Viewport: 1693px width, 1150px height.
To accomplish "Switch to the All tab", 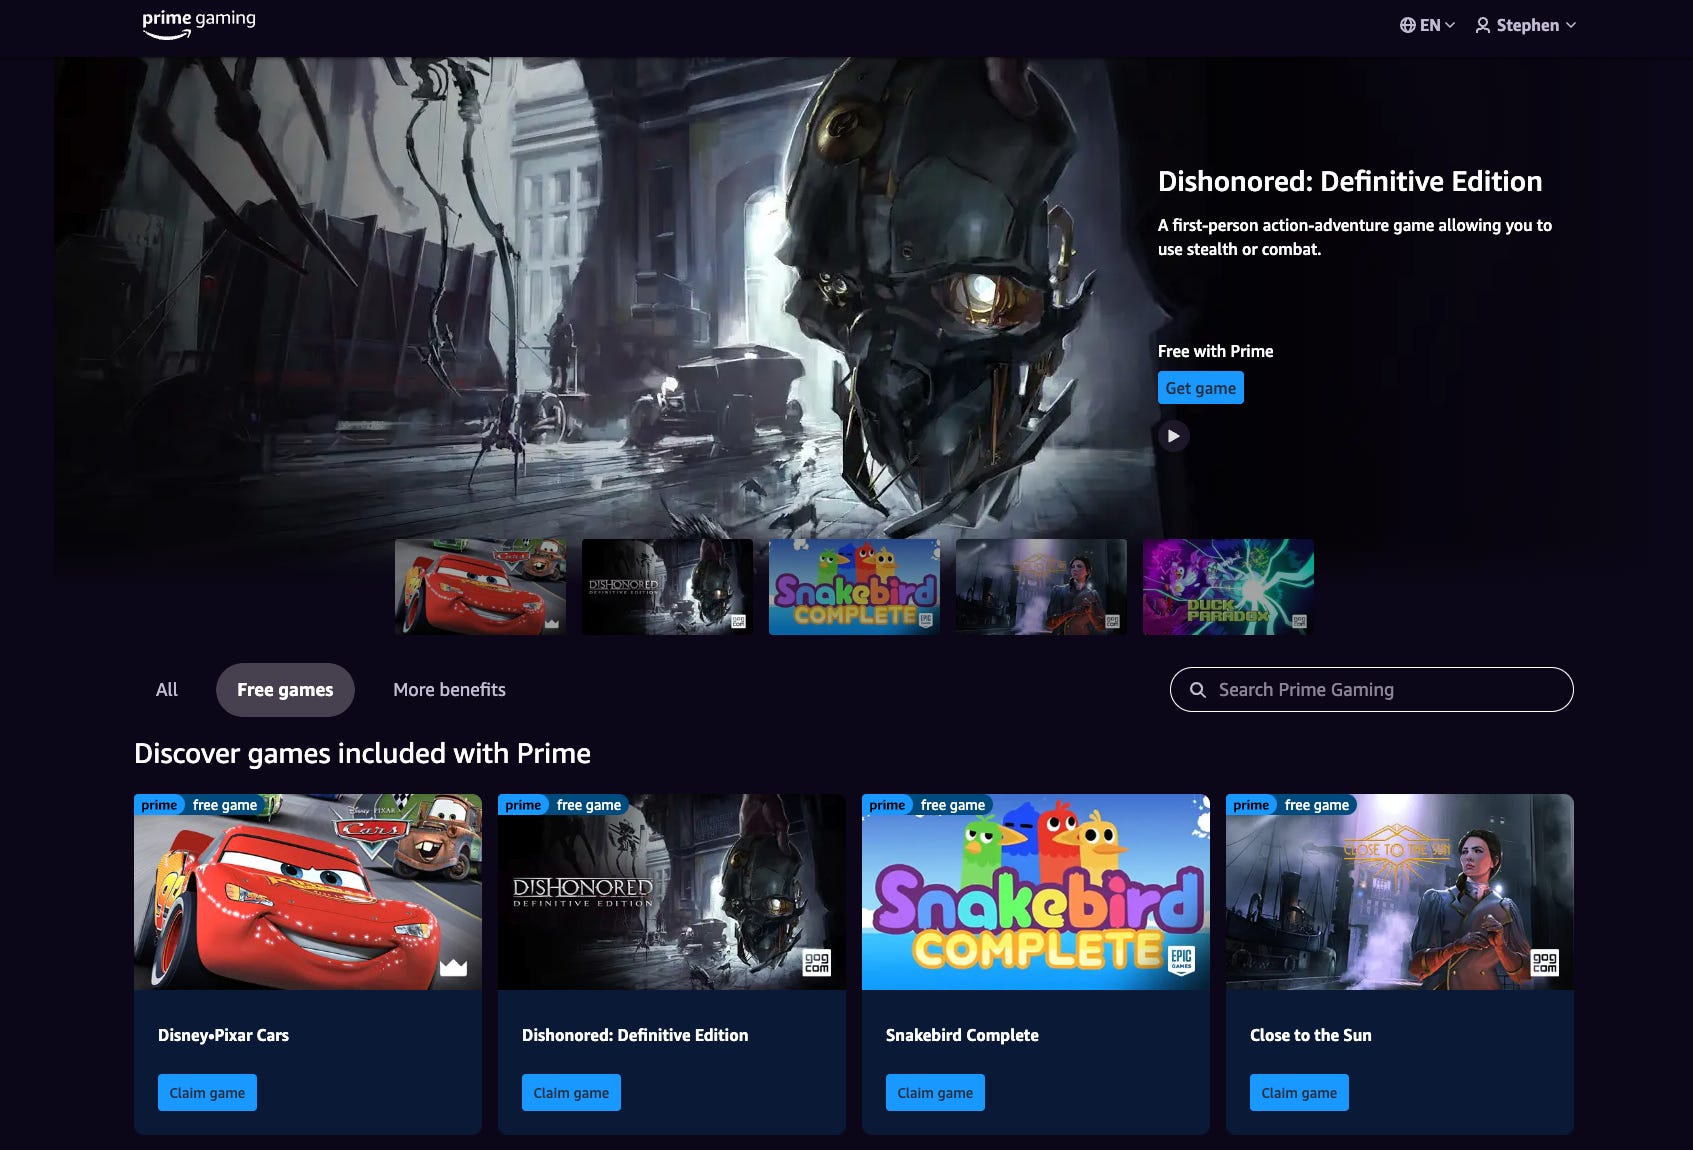I will pyautogui.click(x=167, y=690).
